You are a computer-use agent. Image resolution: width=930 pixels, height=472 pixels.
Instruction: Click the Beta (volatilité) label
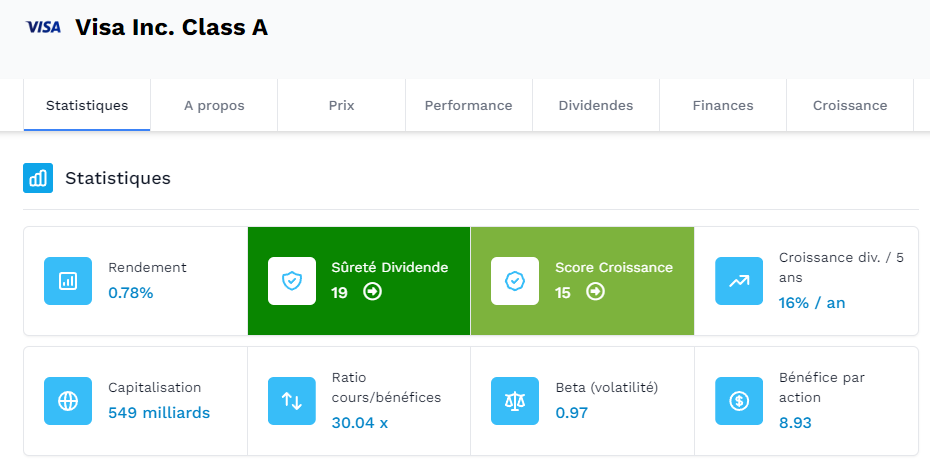tap(607, 387)
